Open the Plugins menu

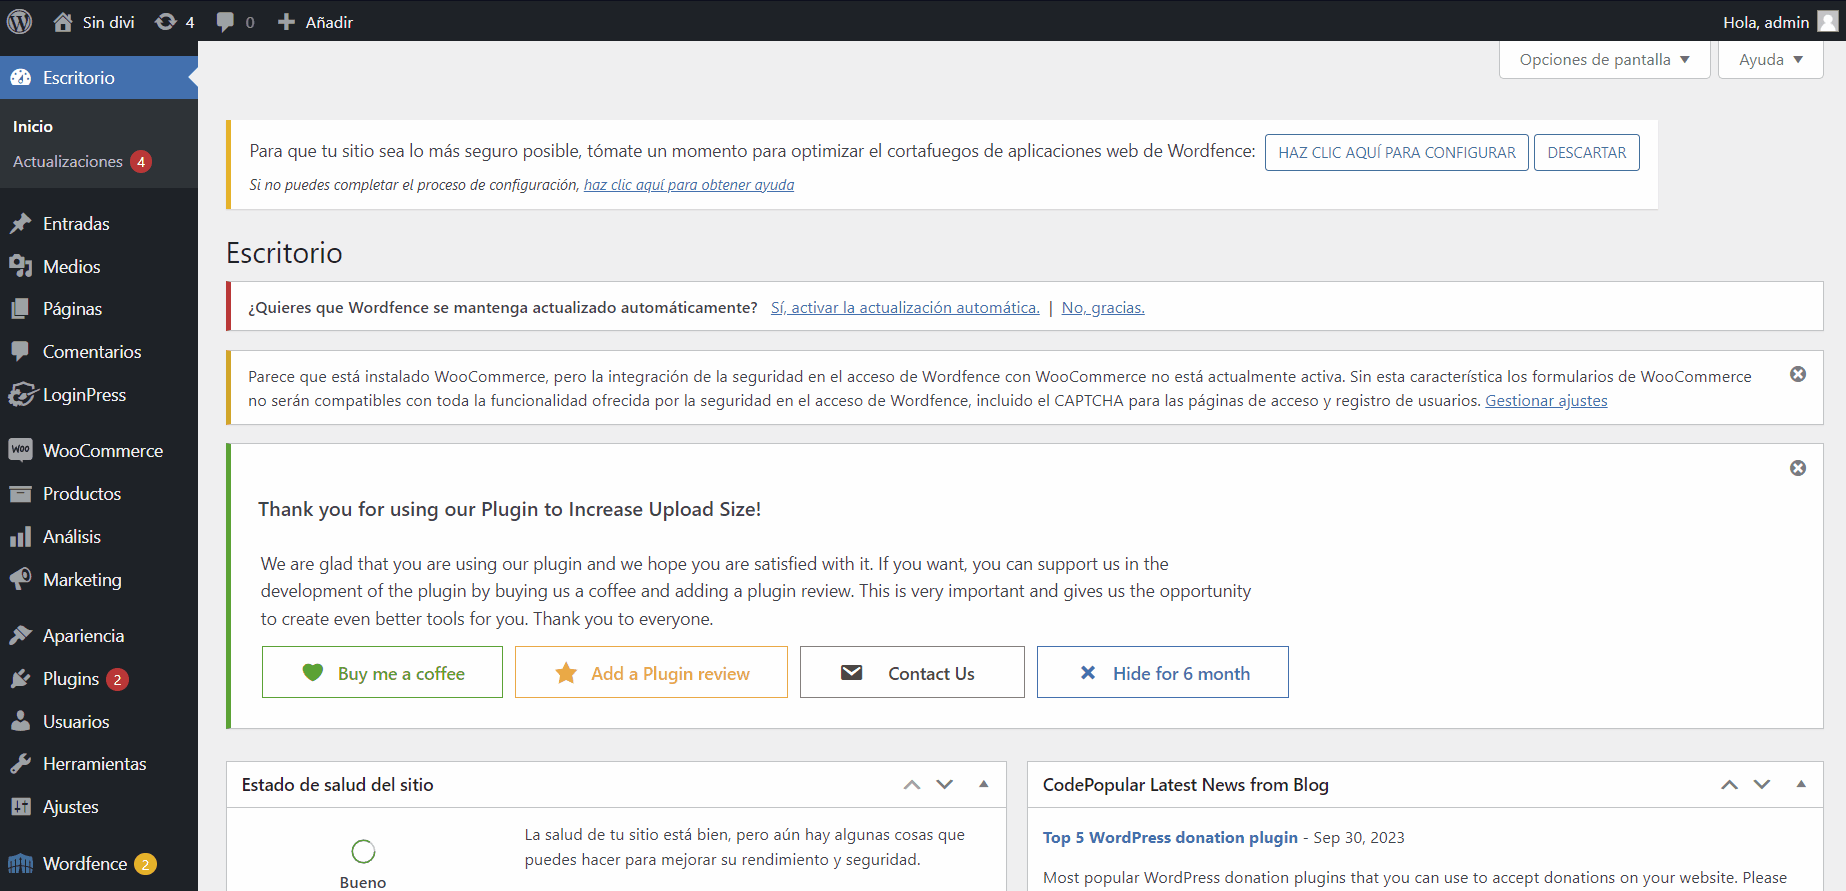click(70, 679)
